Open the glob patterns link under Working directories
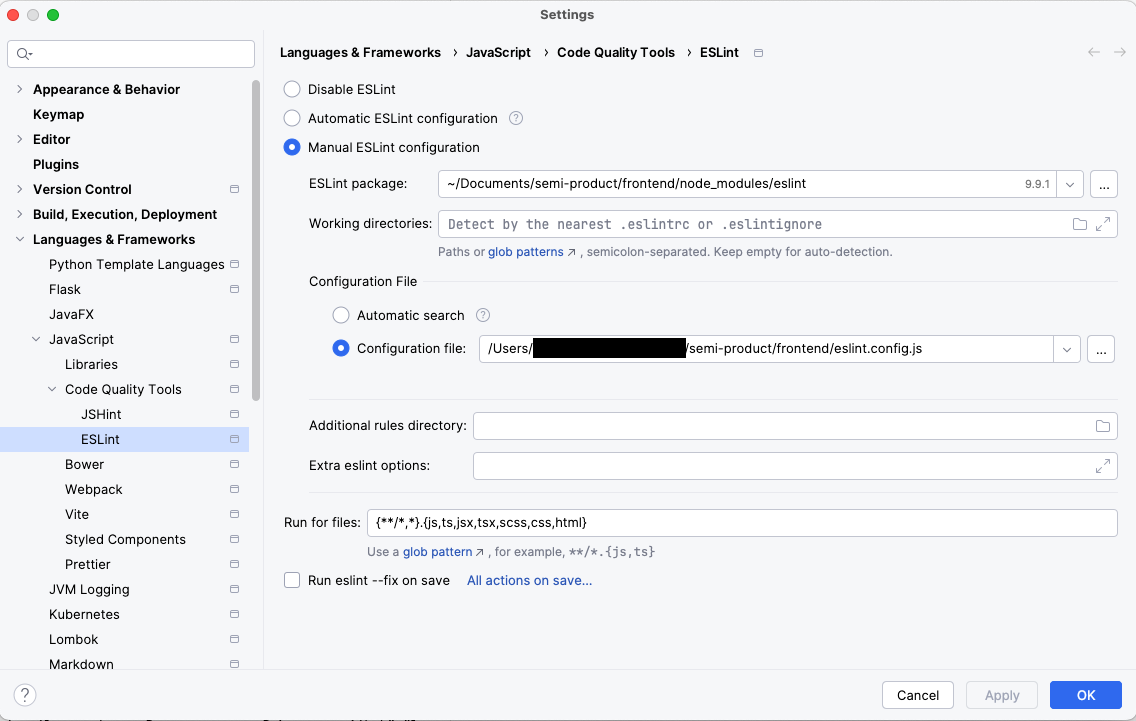Image resolution: width=1136 pixels, height=721 pixels. (525, 252)
